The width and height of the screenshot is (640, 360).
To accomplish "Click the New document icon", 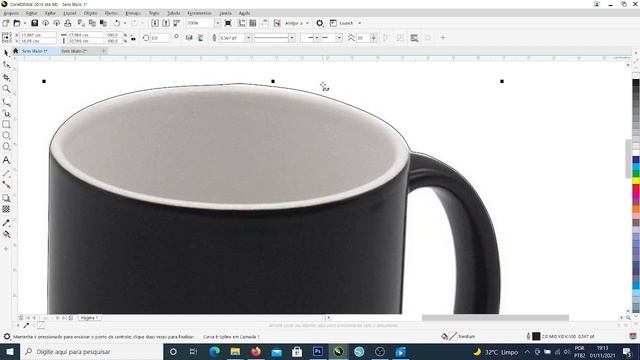I will (6, 23).
